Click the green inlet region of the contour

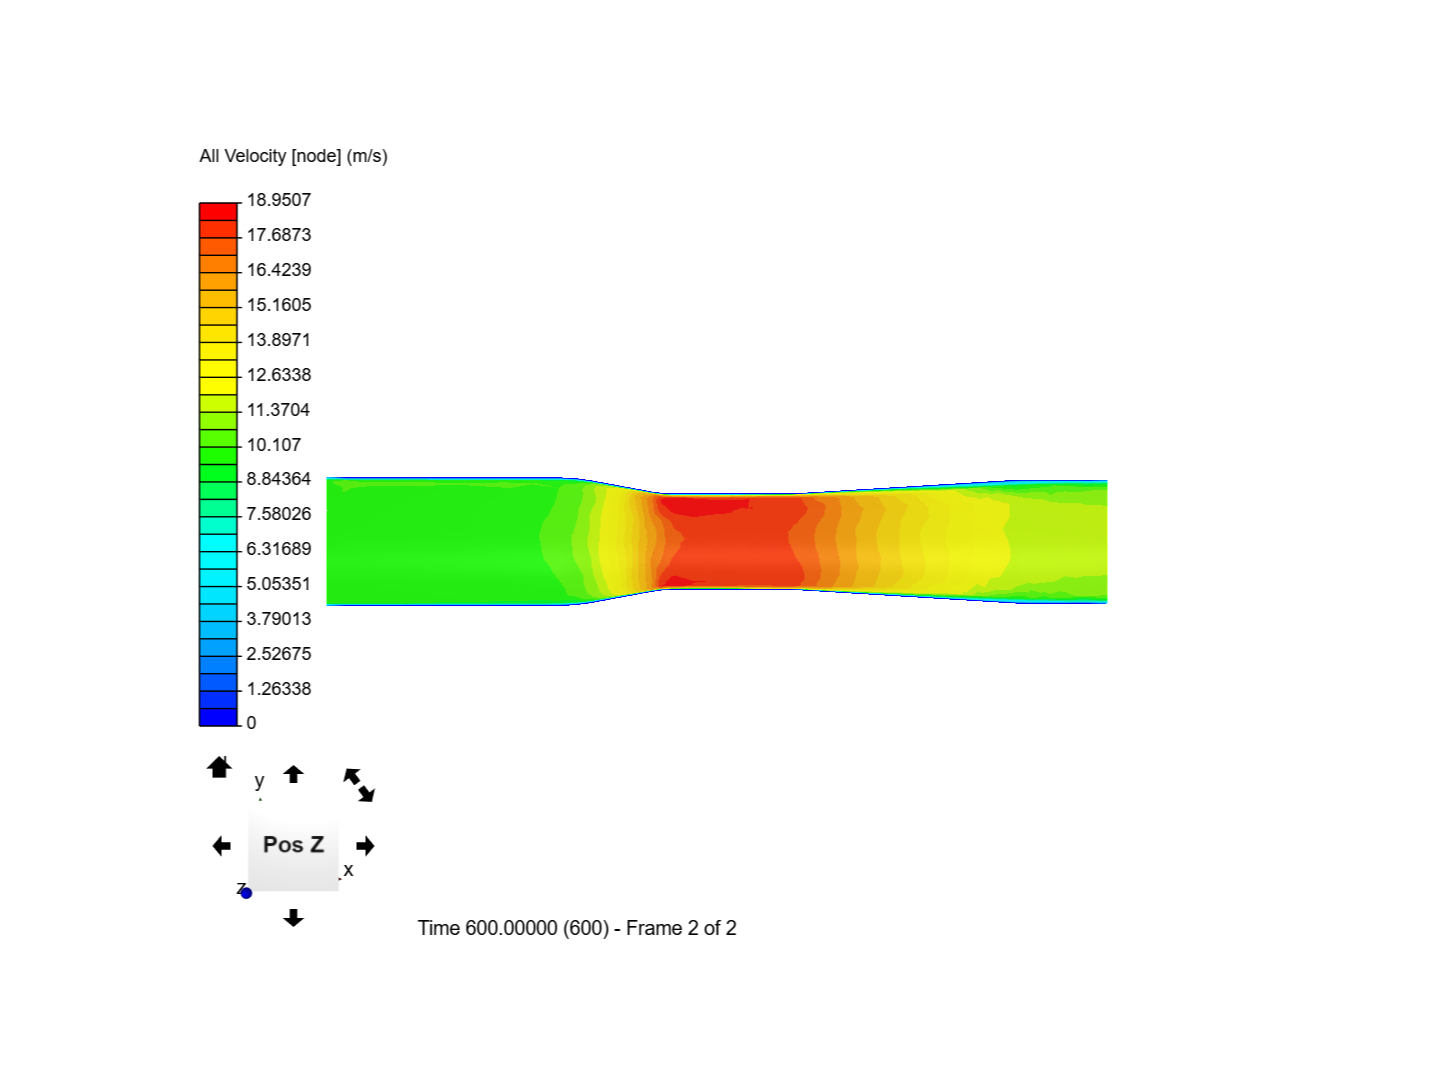click(440, 541)
